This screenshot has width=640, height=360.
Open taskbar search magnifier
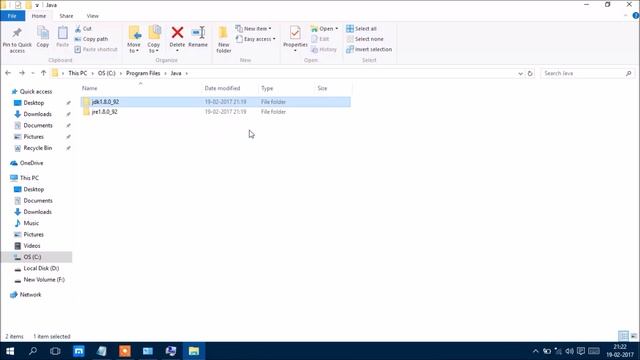click(33, 351)
